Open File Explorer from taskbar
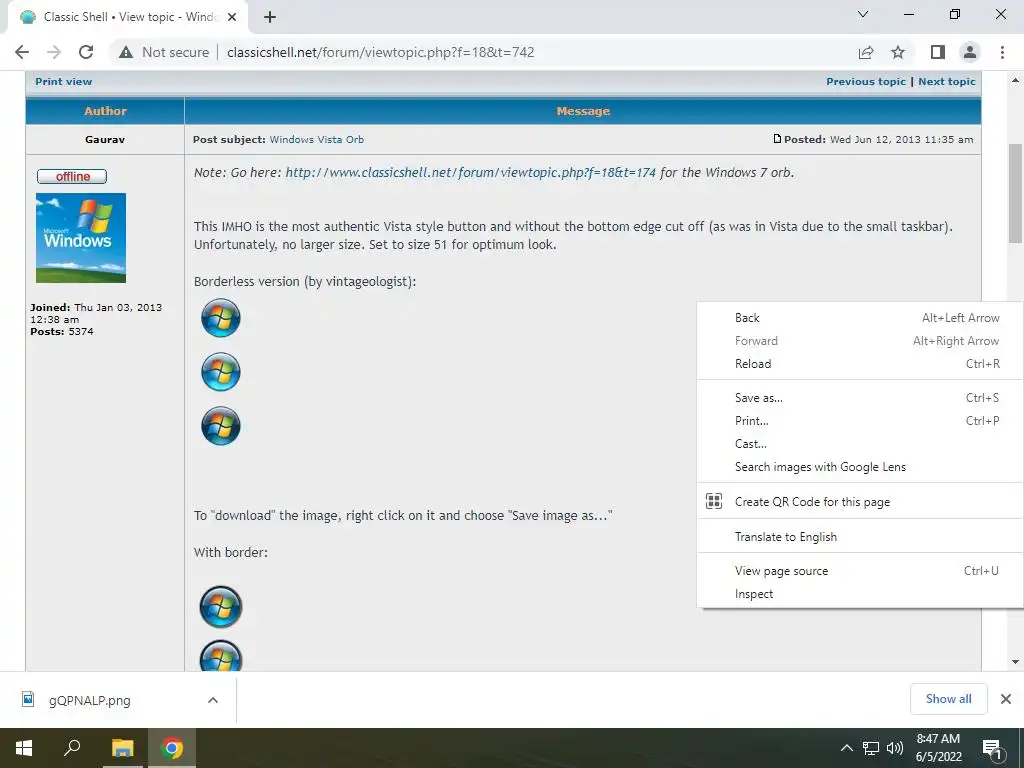1024x768 pixels. pos(122,748)
